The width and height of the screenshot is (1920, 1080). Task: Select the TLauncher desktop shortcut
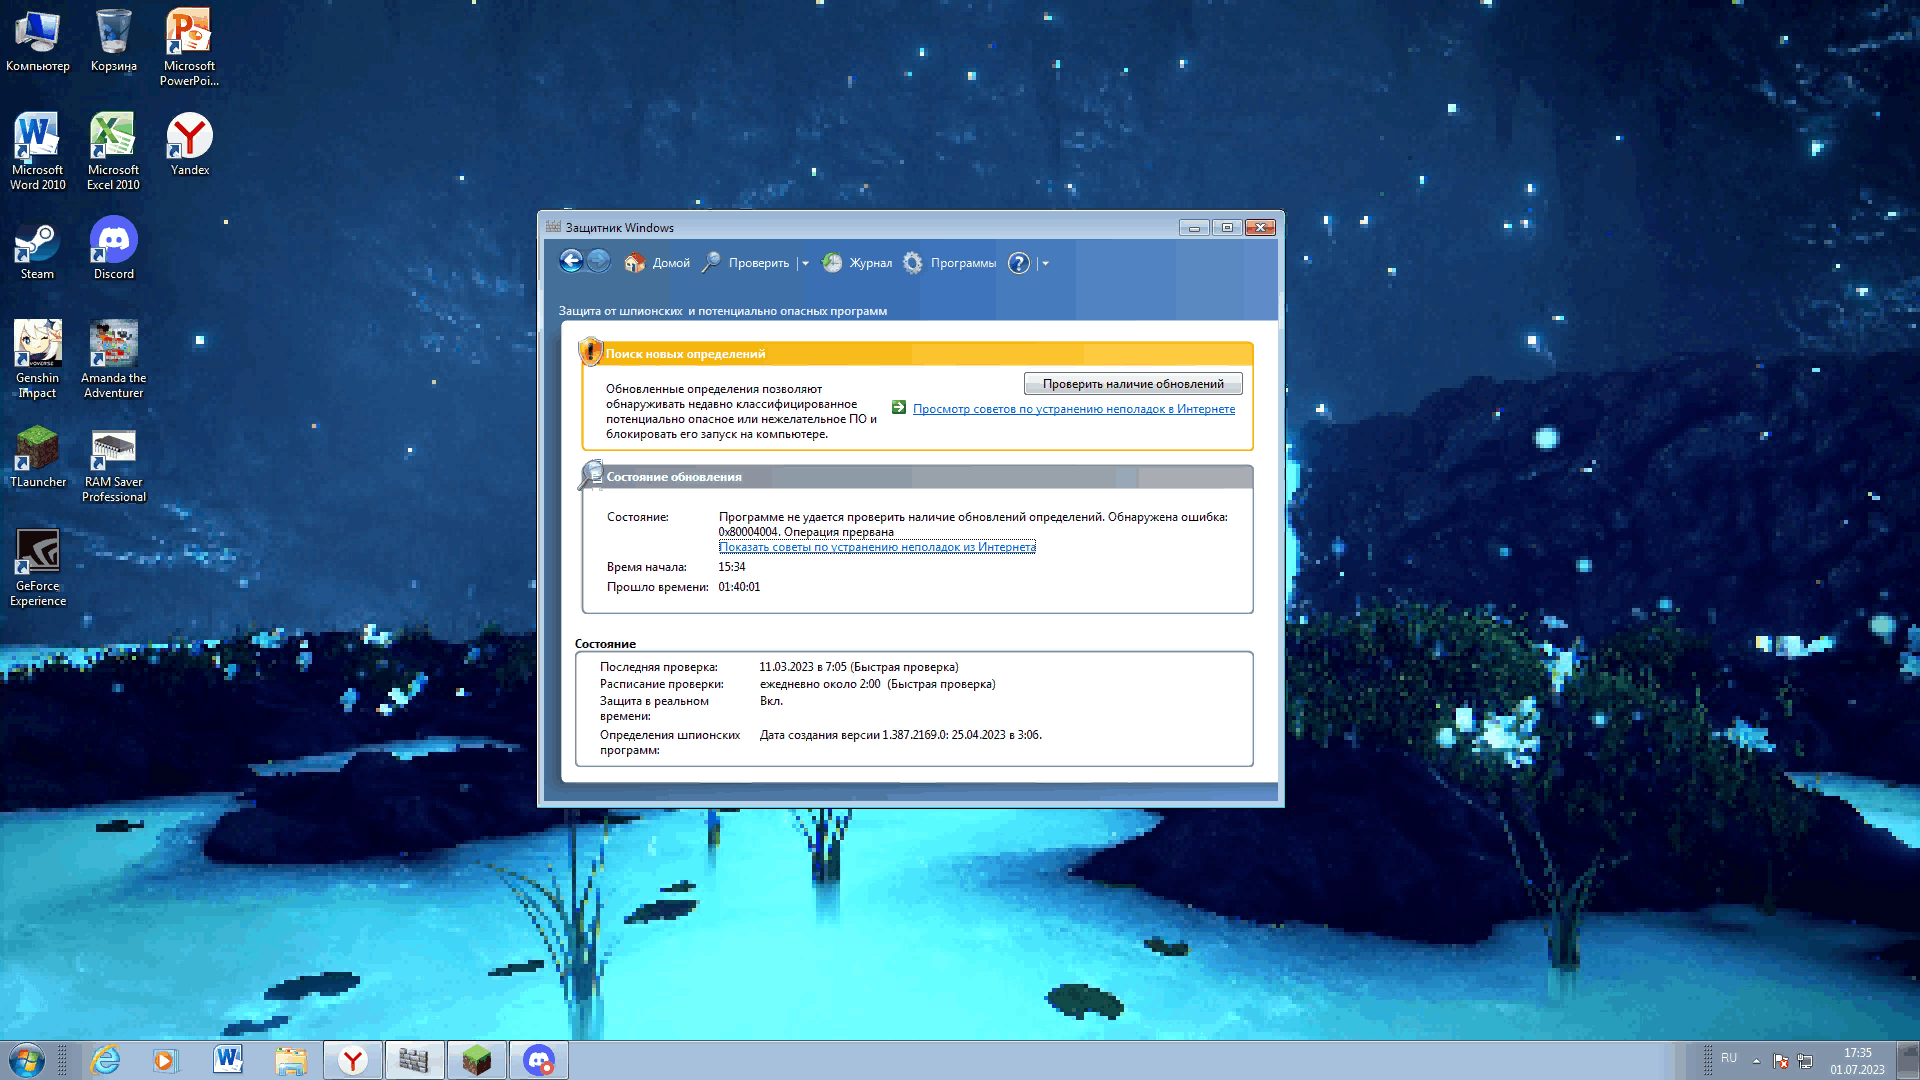pos(38,457)
